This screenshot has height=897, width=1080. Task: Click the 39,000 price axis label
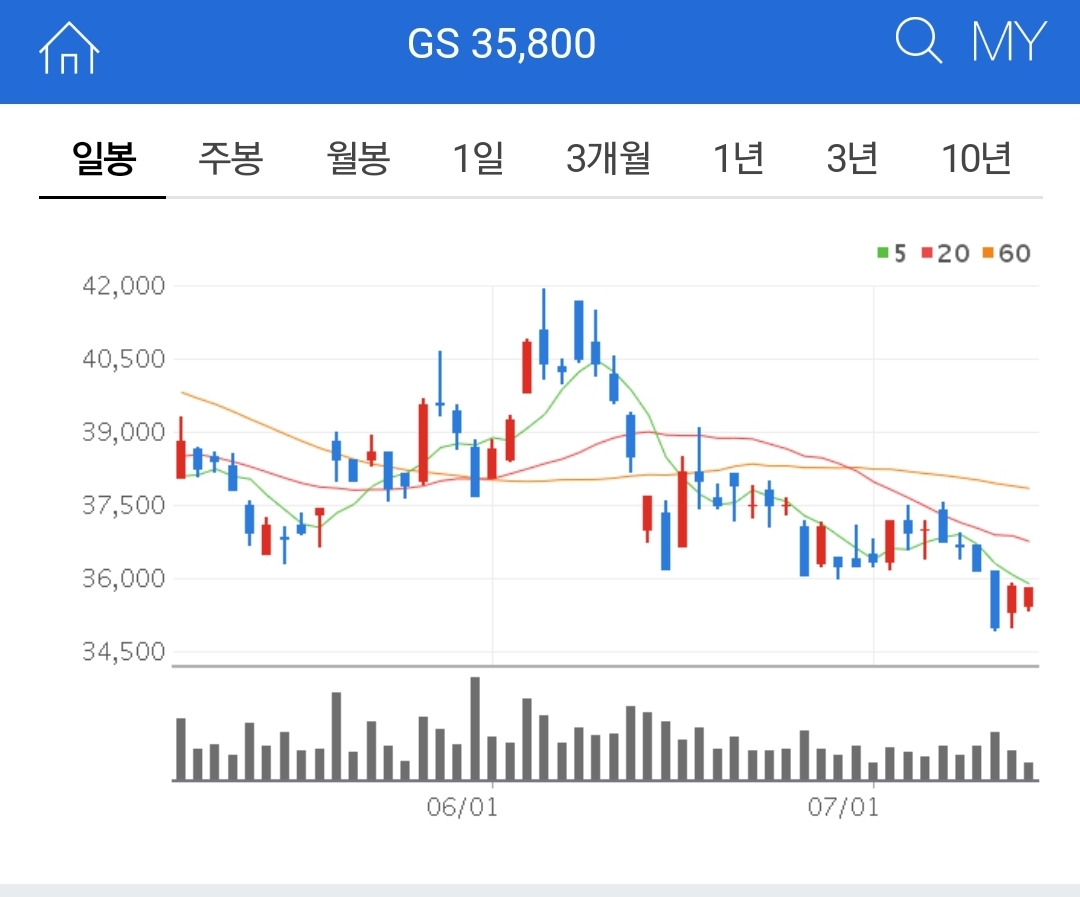tap(124, 432)
